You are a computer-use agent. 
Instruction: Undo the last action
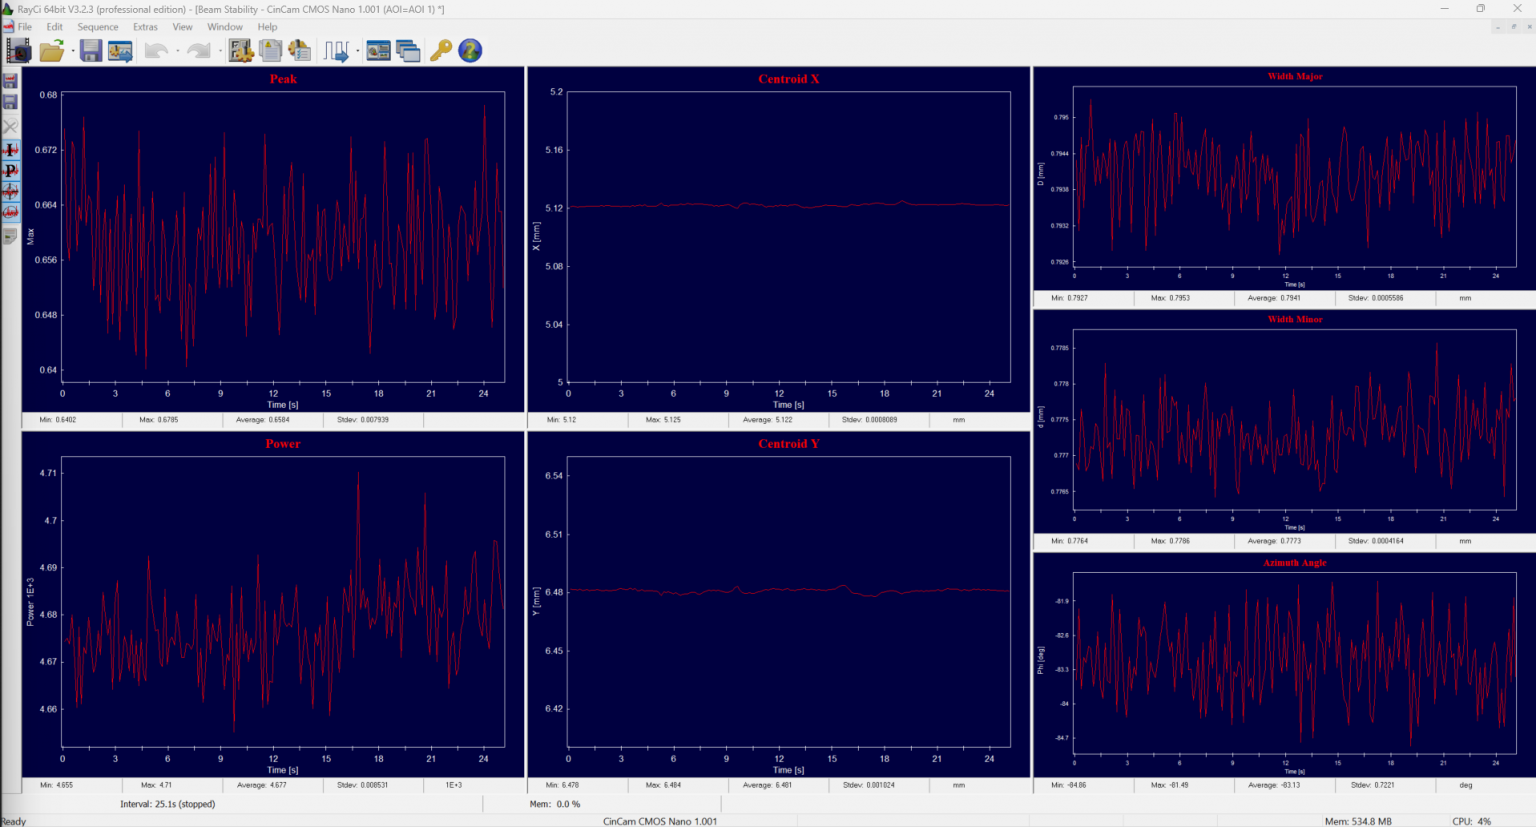point(157,50)
